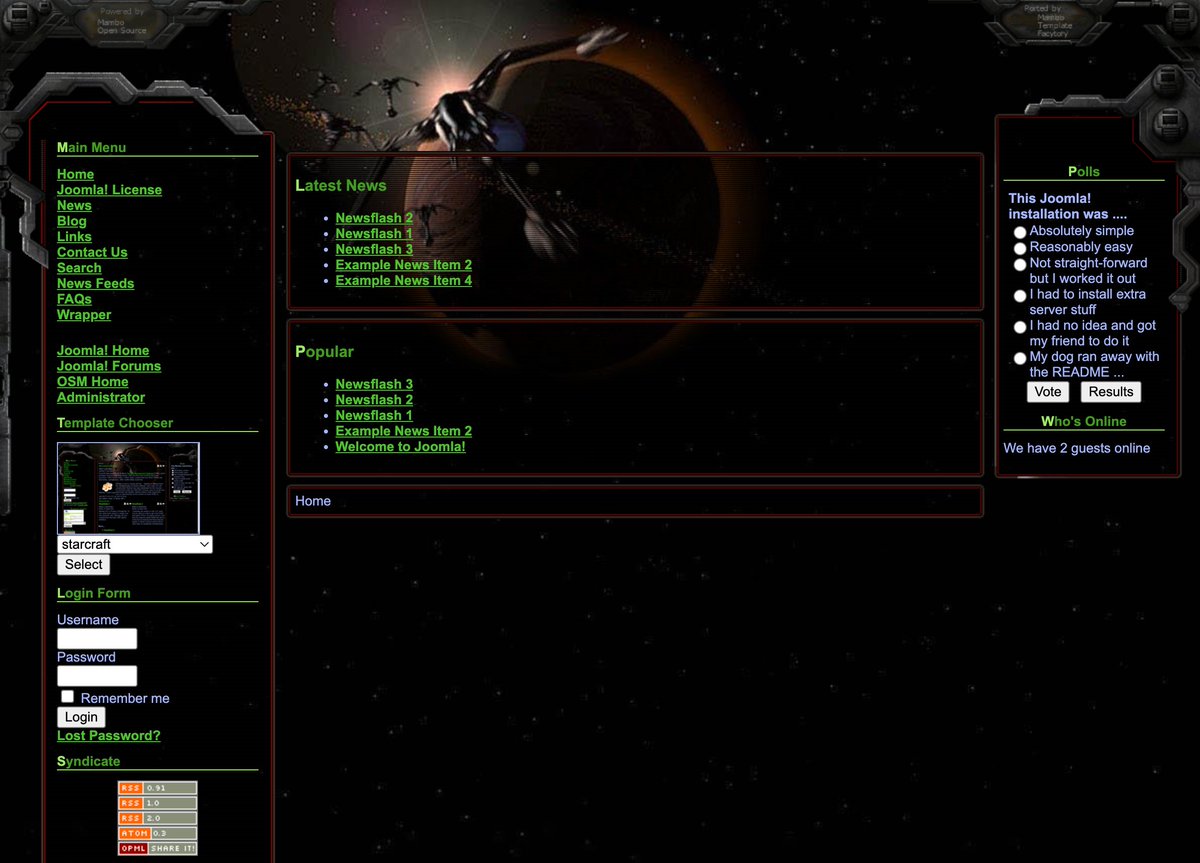Open the RSS 1.0 feed badge

coord(157,803)
